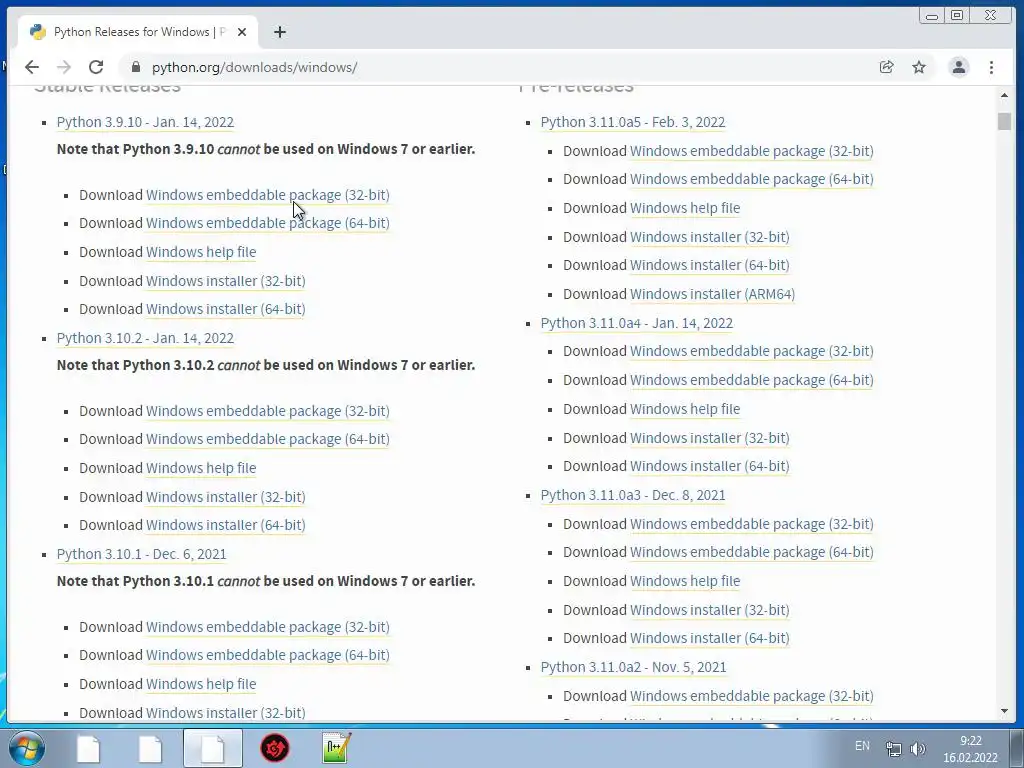
Task: Download 3.10.2 Windows installer (64-bit)
Action: click(226, 525)
